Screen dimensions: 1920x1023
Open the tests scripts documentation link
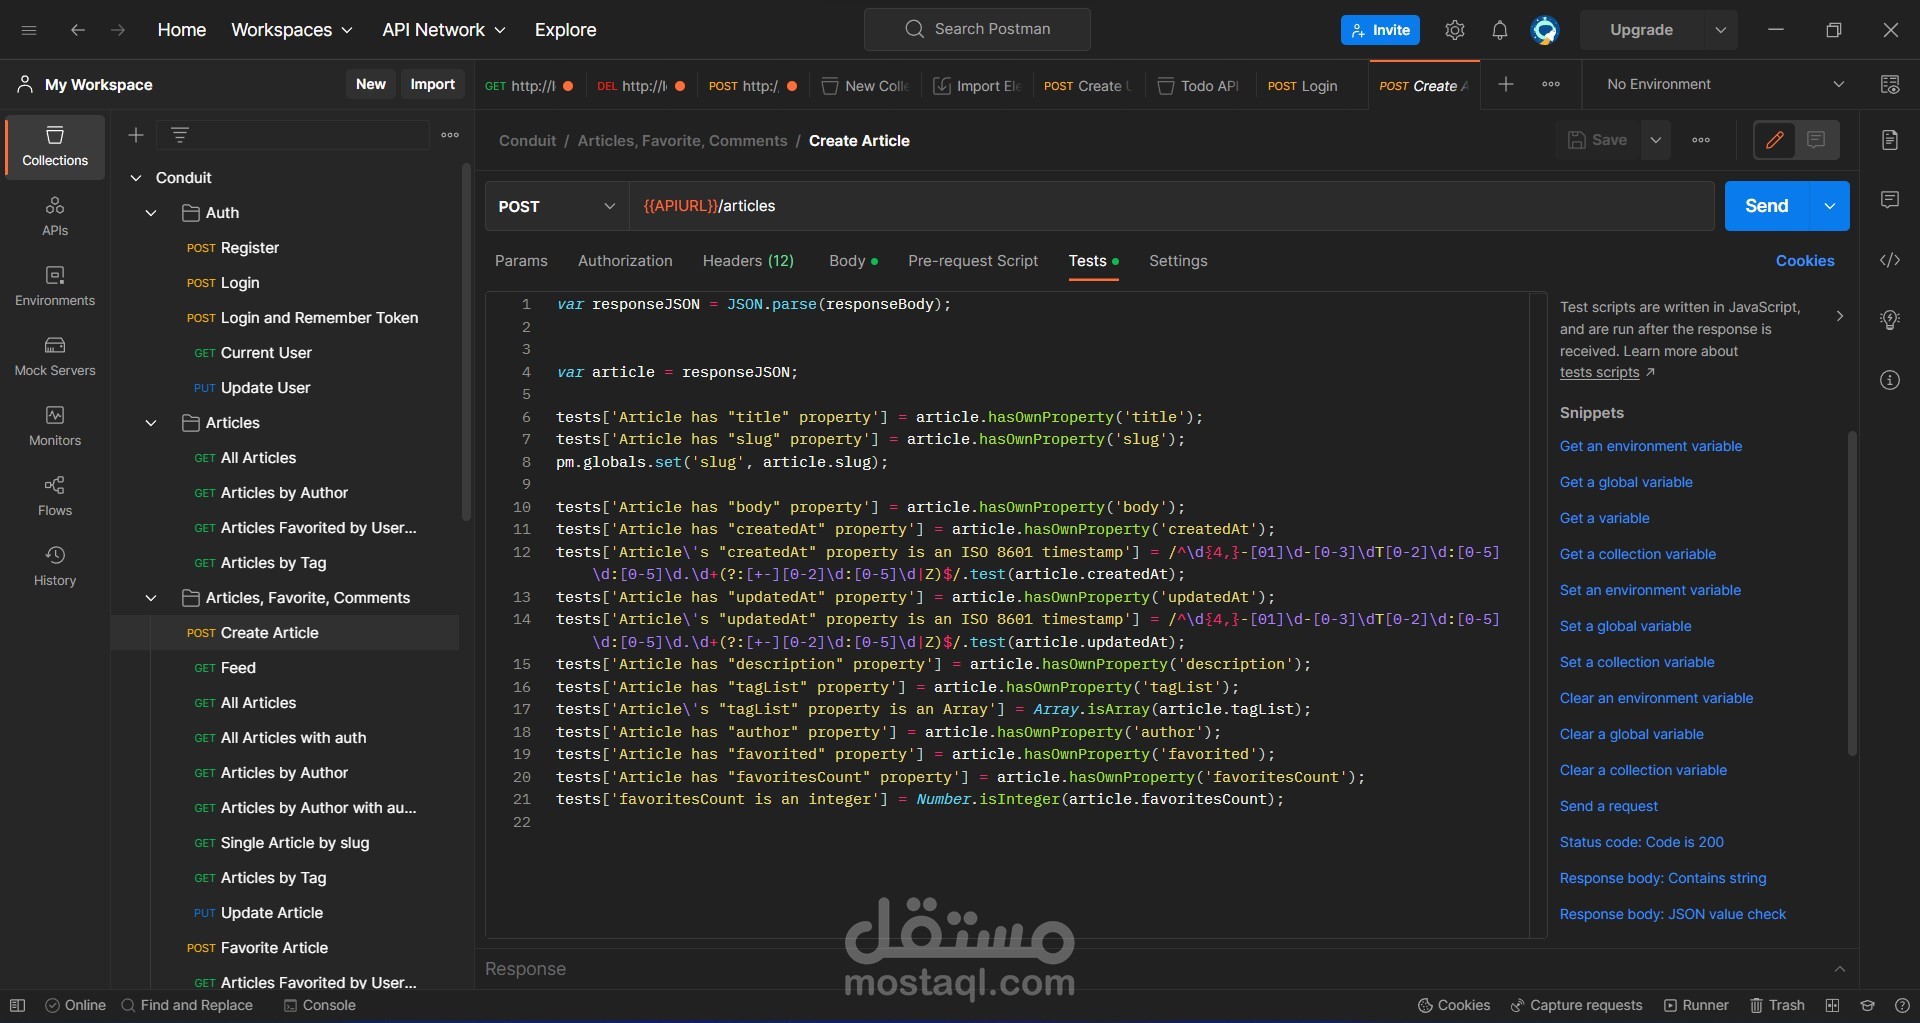coord(1600,372)
